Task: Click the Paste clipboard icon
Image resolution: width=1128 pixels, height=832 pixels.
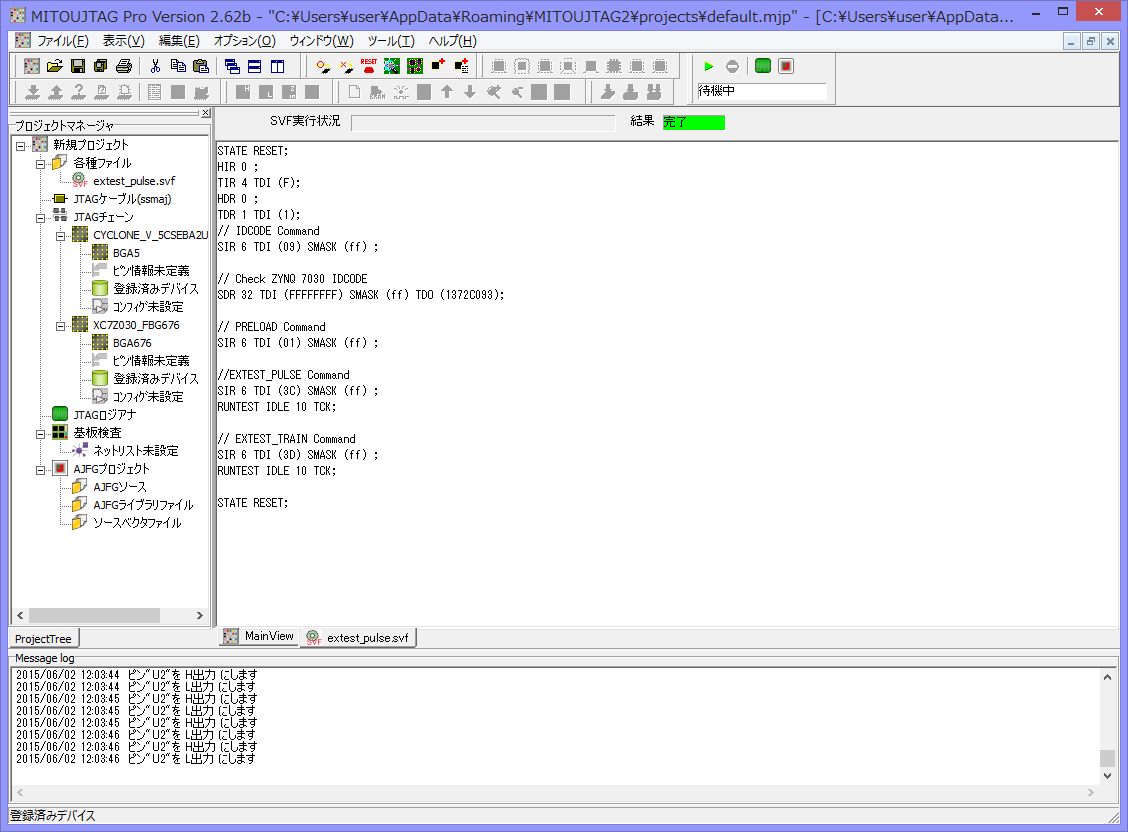Action: pyautogui.click(x=201, y=66)
